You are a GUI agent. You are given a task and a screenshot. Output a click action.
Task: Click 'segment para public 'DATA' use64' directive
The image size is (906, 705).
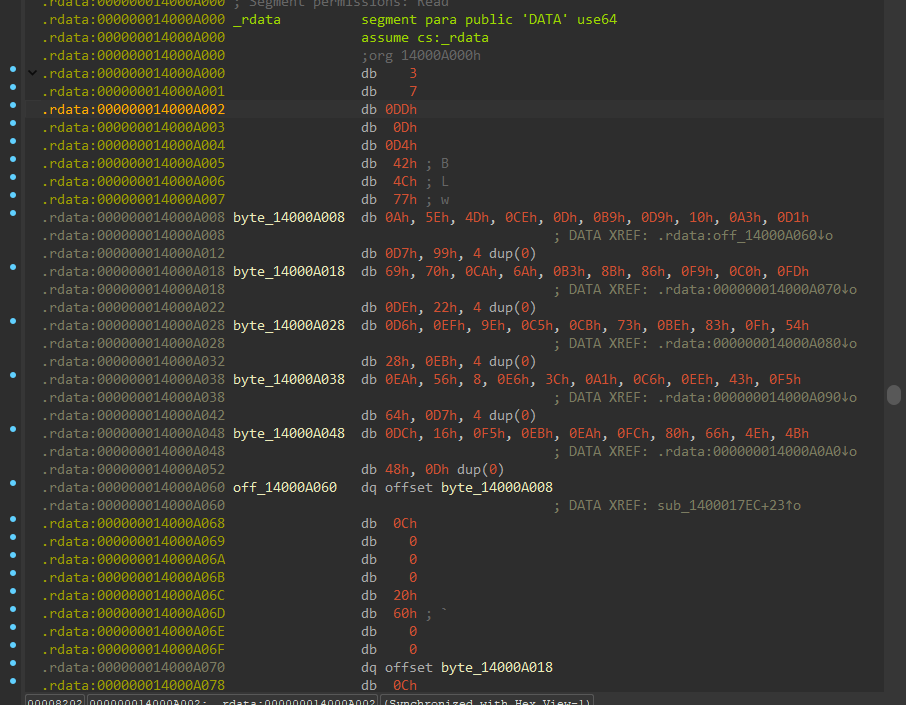tap(489, 20)
